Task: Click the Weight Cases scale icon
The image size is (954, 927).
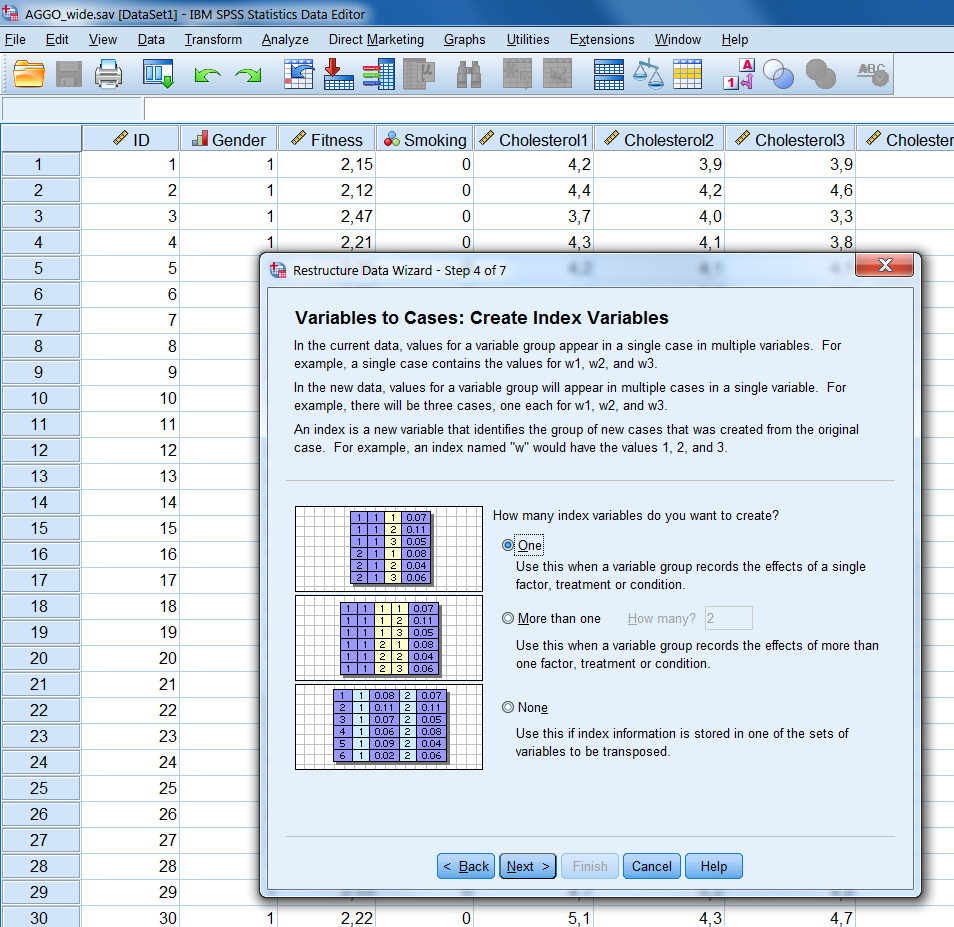Action: pos(650,73)
